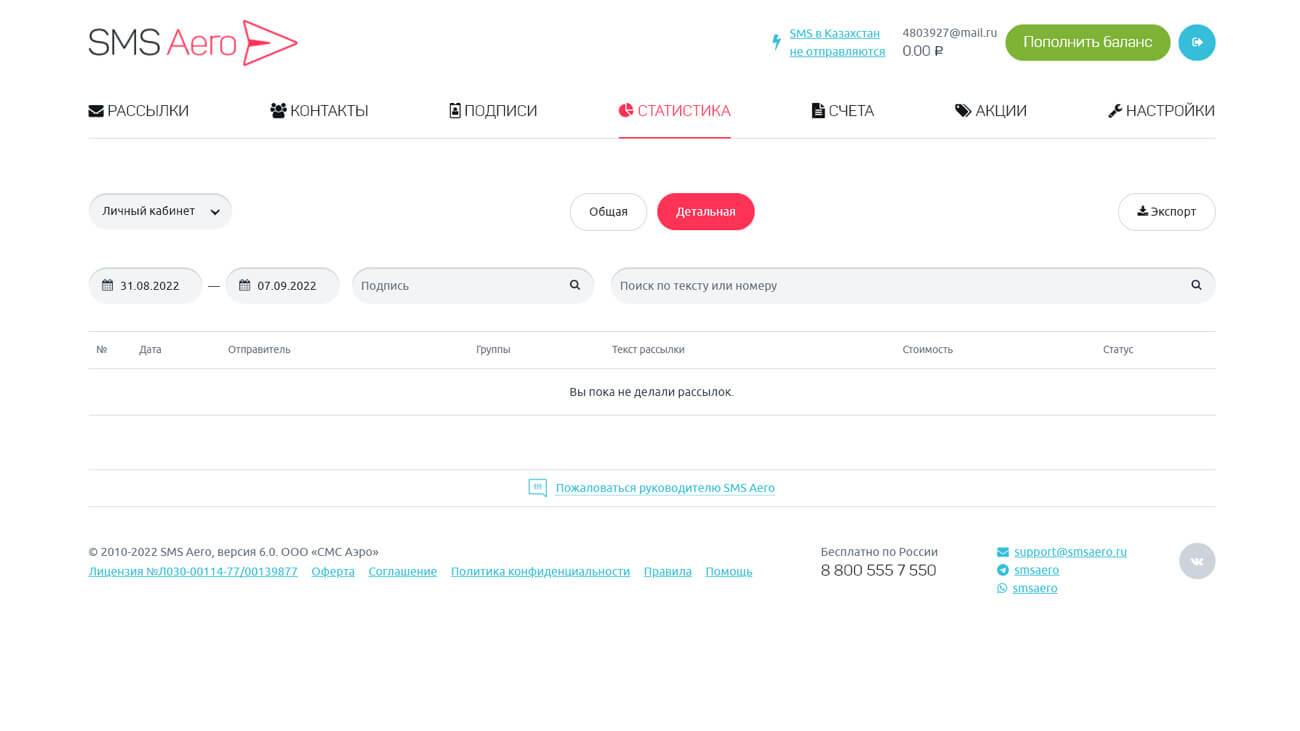
Task: Click the search icon in Подпись field
Action: (575, 285)
